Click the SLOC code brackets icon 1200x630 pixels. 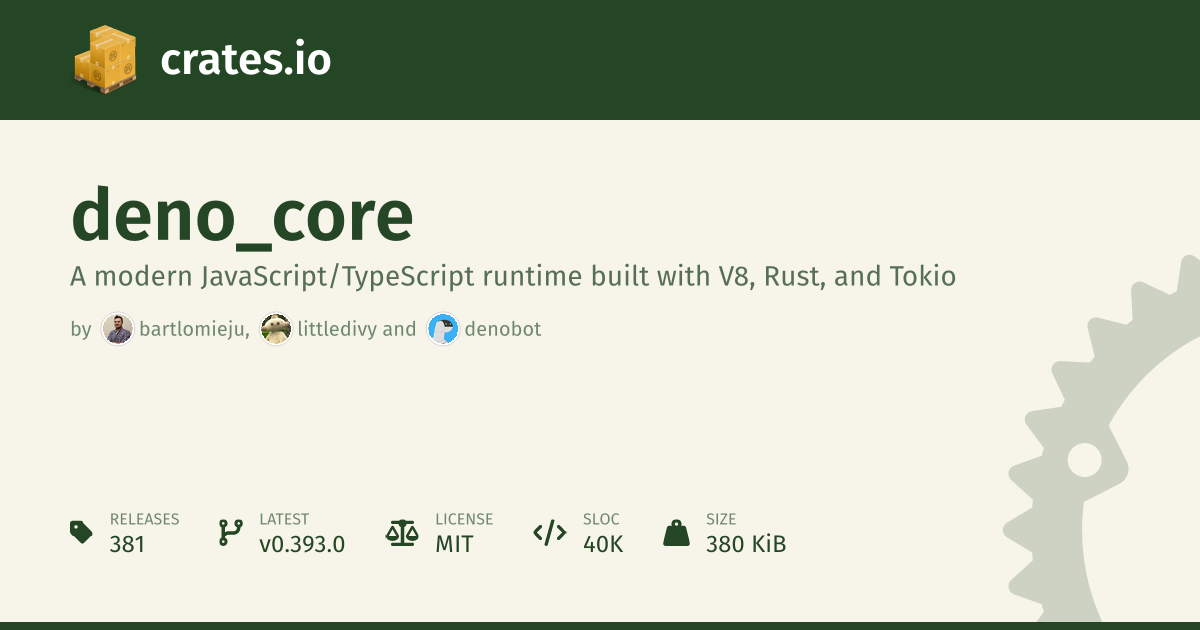[550, 532]
